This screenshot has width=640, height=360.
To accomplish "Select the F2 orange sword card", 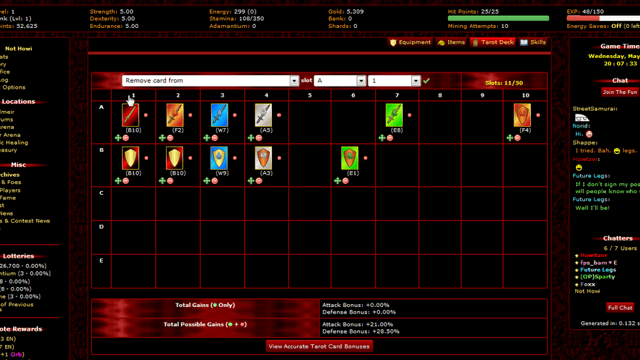I will point(175,115).
